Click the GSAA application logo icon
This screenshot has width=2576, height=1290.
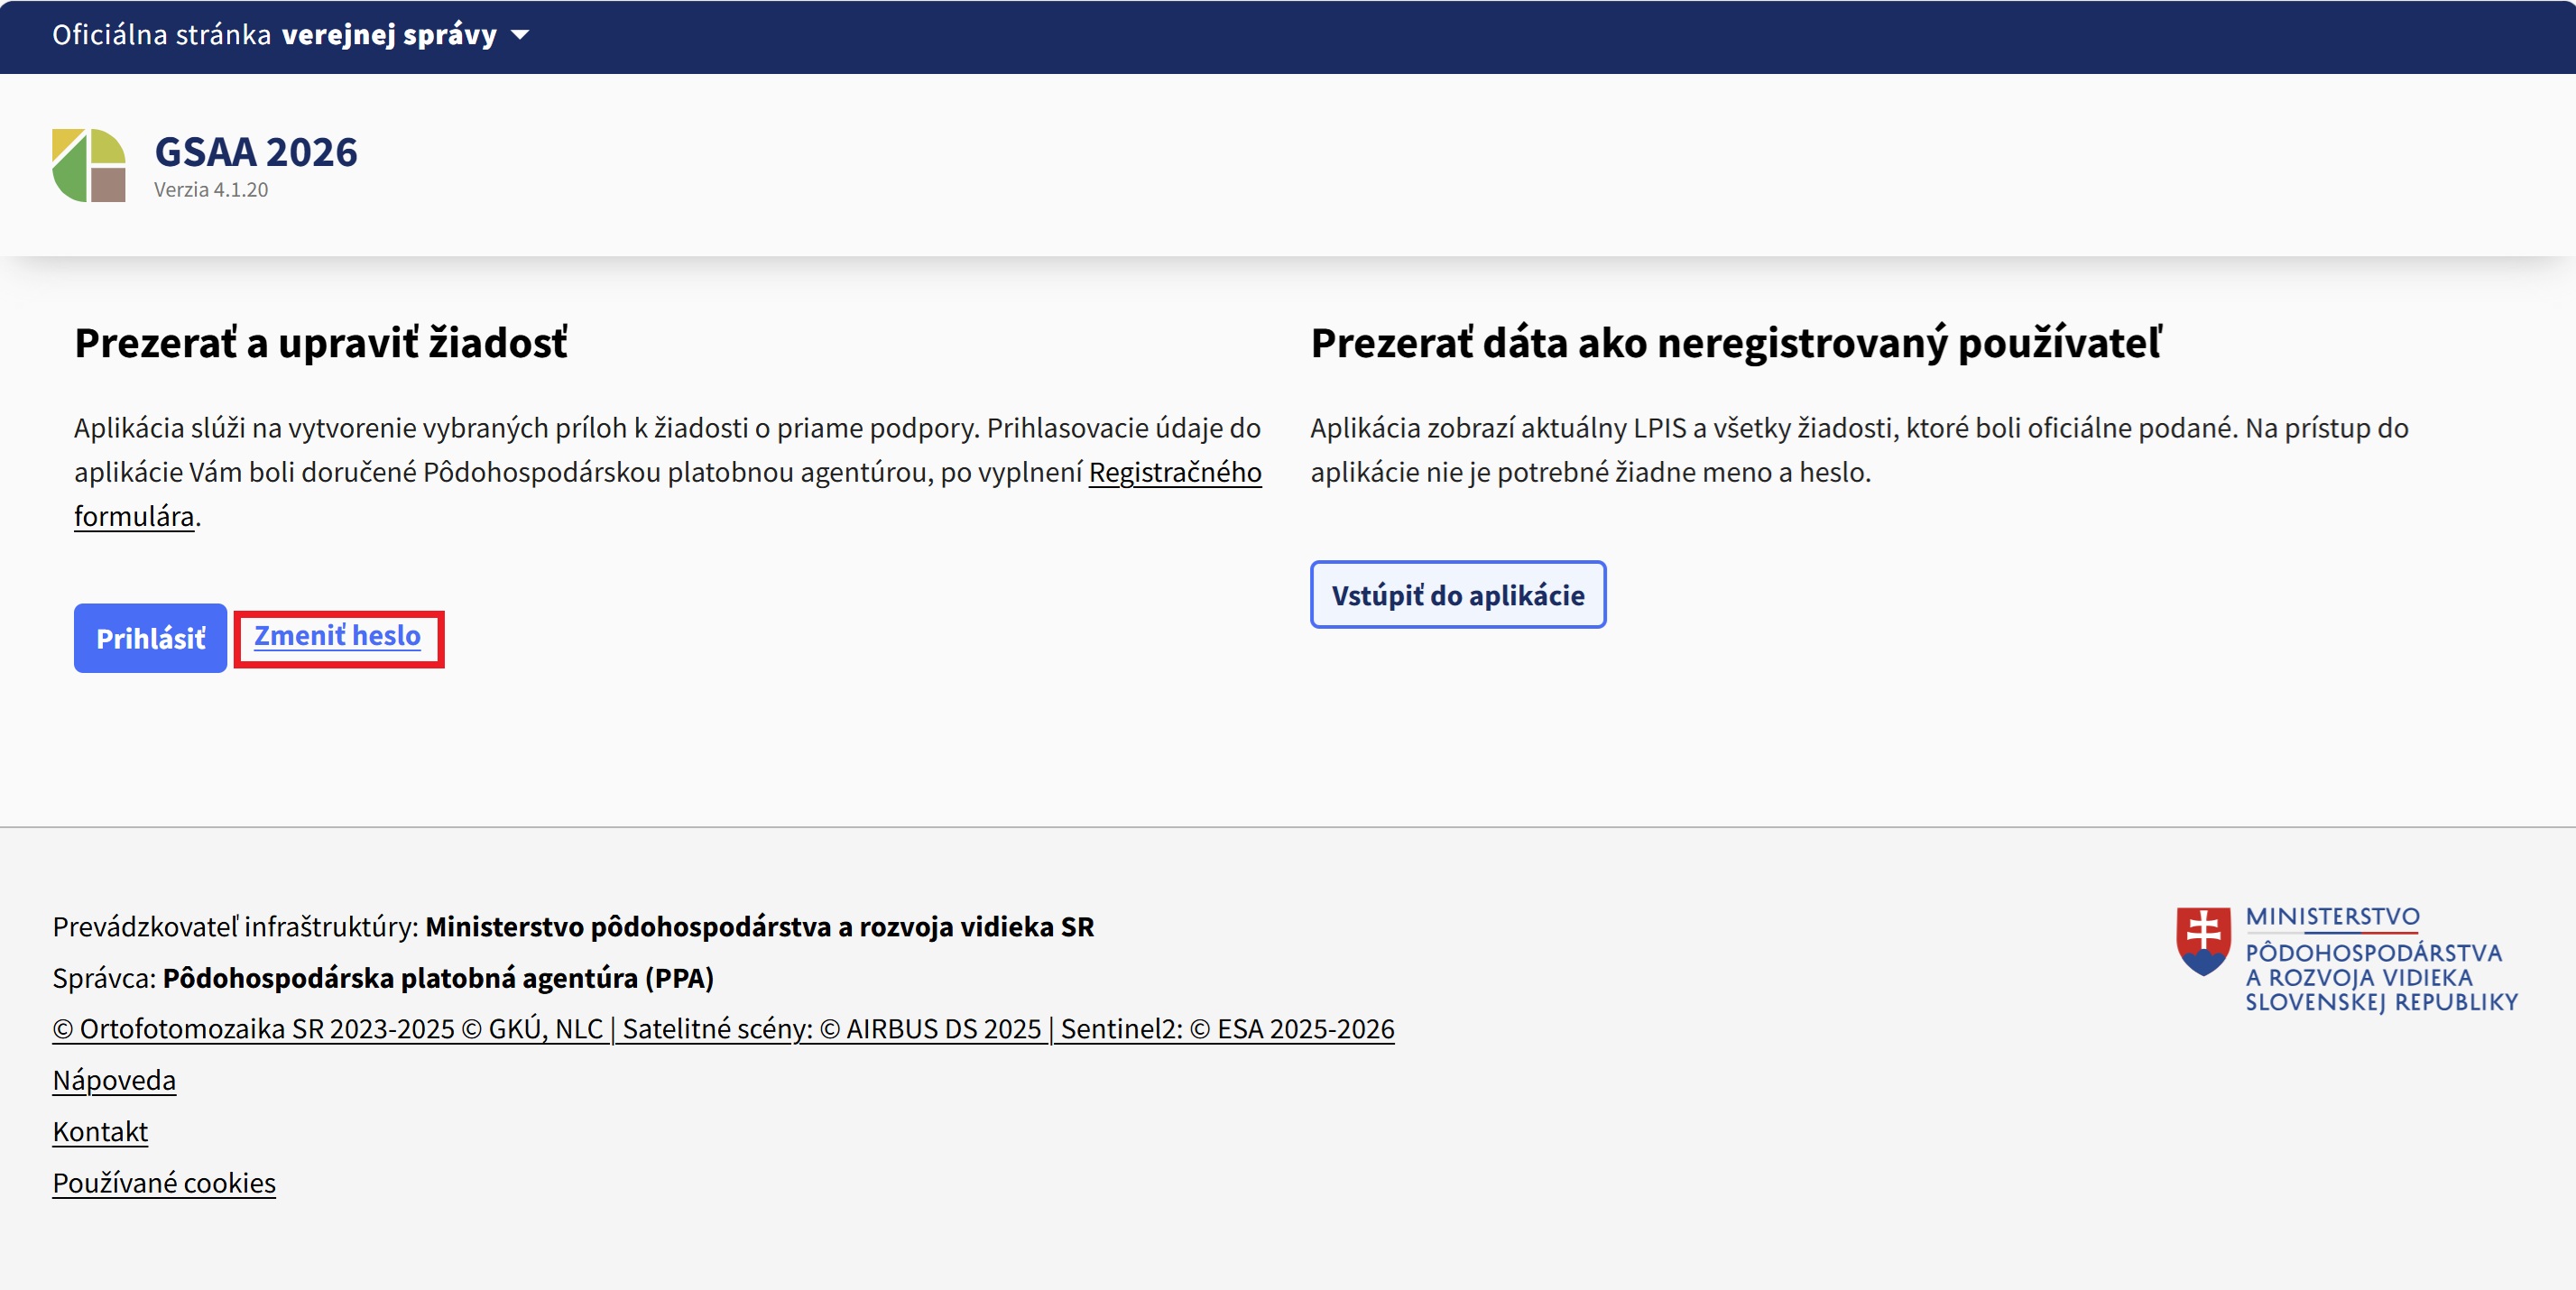(89, 165)
